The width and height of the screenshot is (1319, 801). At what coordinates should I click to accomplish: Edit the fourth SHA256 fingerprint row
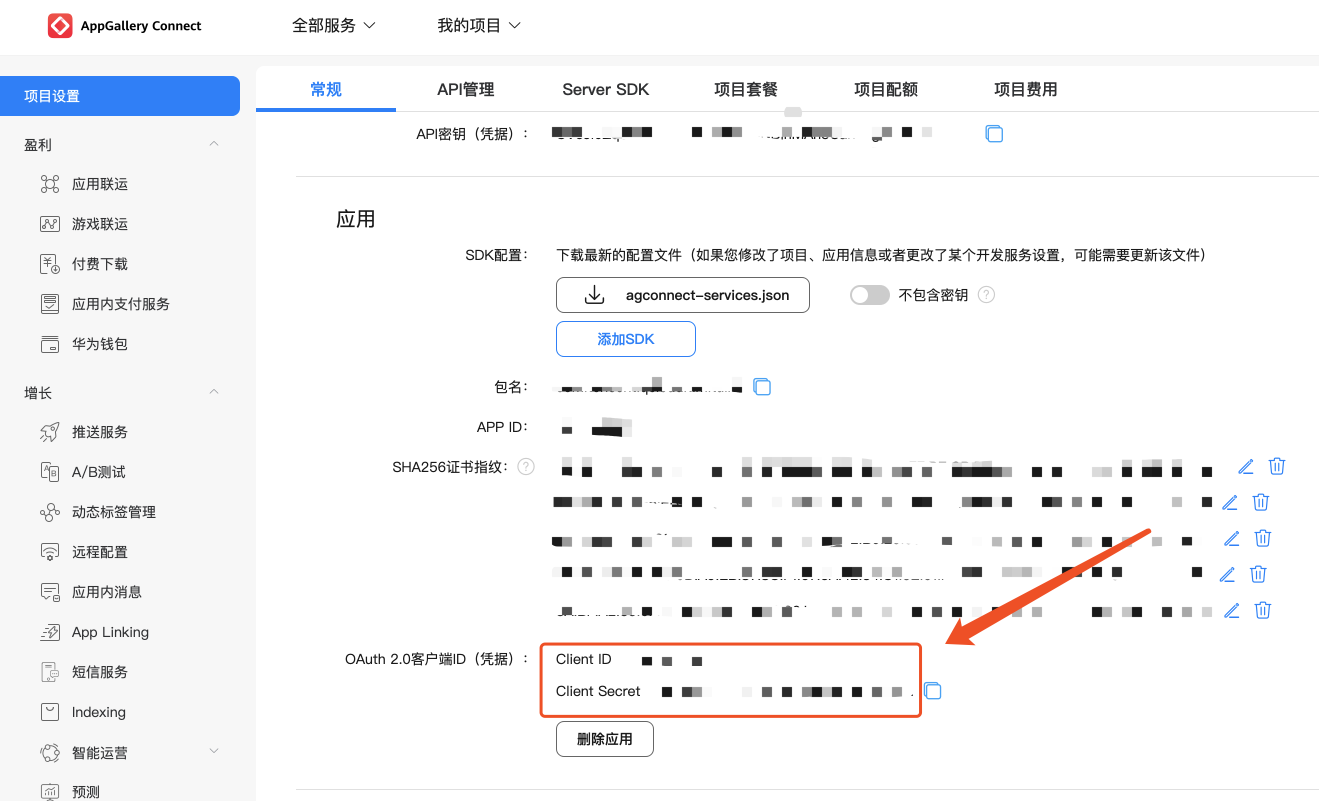tap(1228, 574)
